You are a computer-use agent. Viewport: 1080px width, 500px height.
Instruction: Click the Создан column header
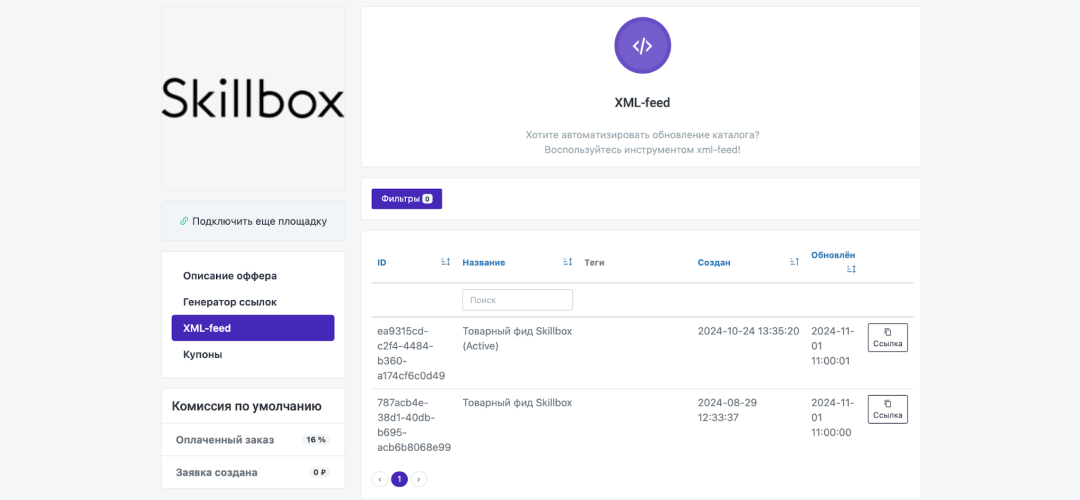714,262
